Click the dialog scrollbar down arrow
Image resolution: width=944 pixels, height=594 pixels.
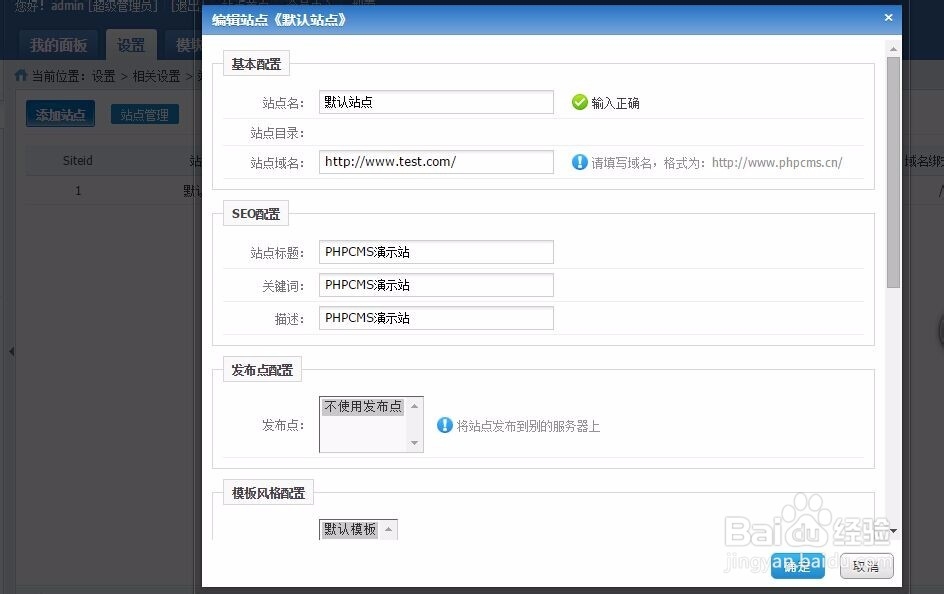click(893, 530)
